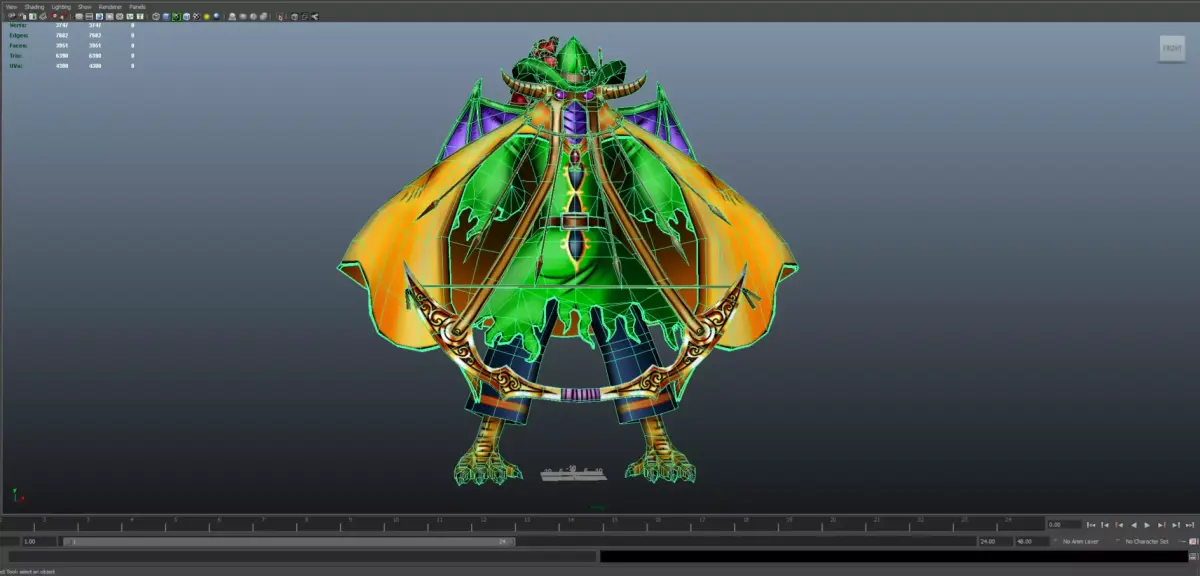
Task: Click the white cube default material icon
Action: pyautogui.click(x=186, y=16)
